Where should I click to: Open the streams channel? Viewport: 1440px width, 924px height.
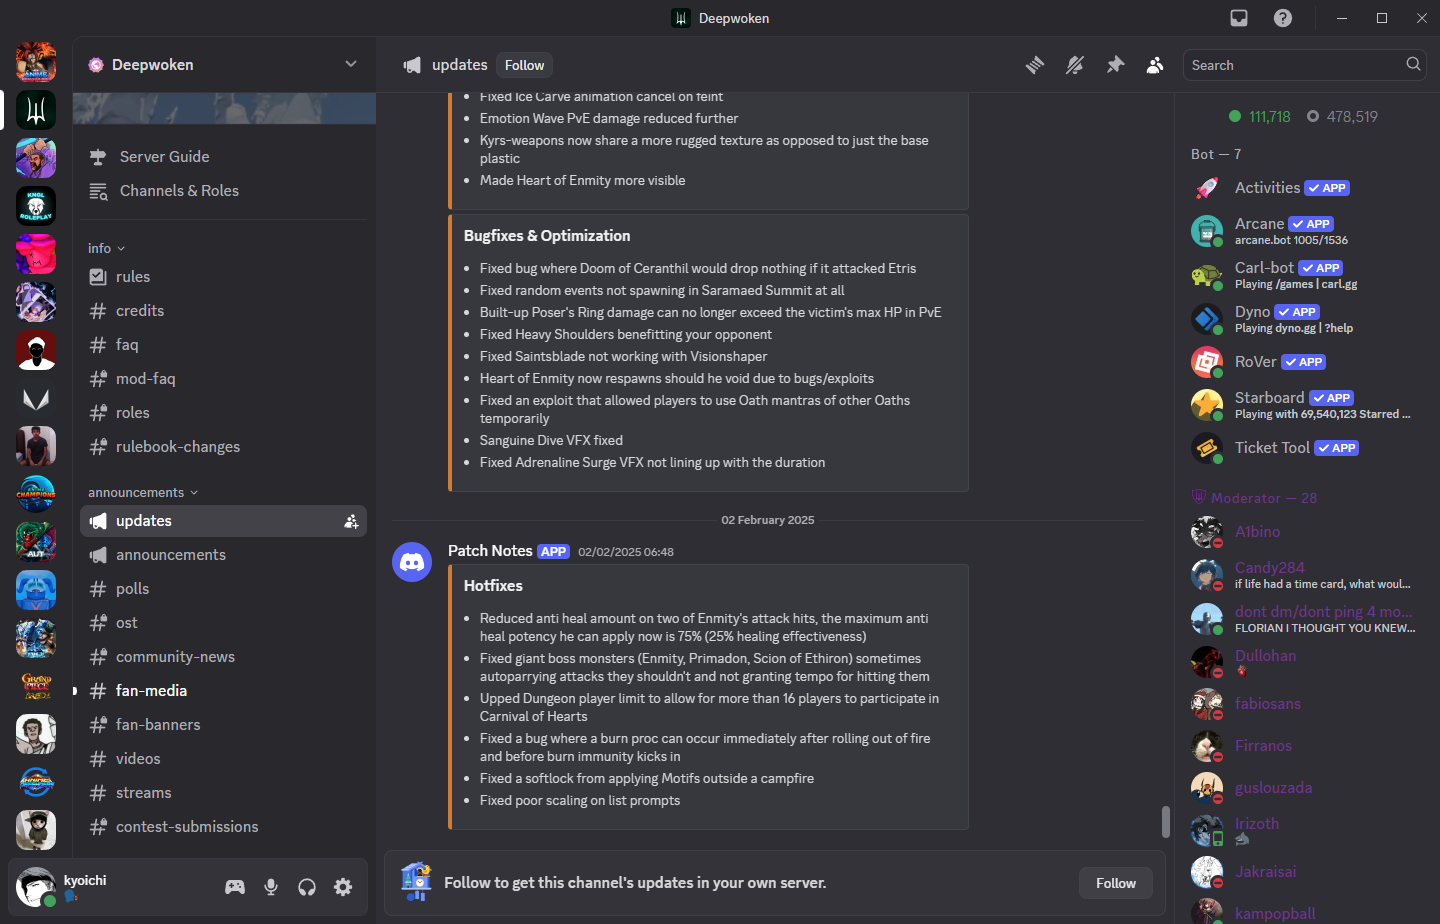click(224, 793)
